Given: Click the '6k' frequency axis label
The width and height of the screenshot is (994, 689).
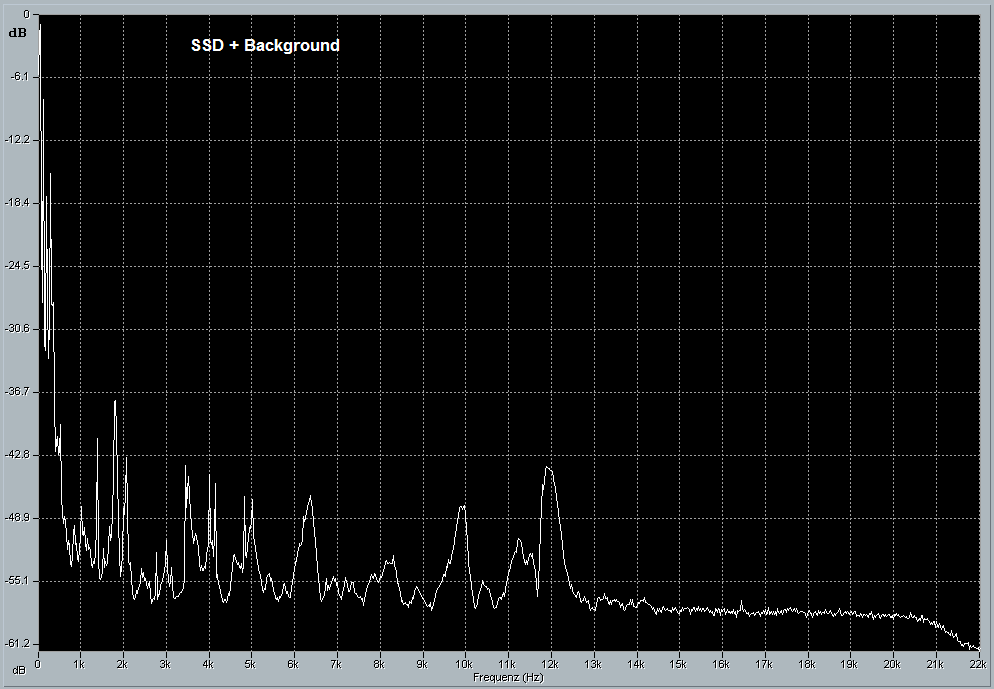Looking at the screenshot, I should pos(292,665).
